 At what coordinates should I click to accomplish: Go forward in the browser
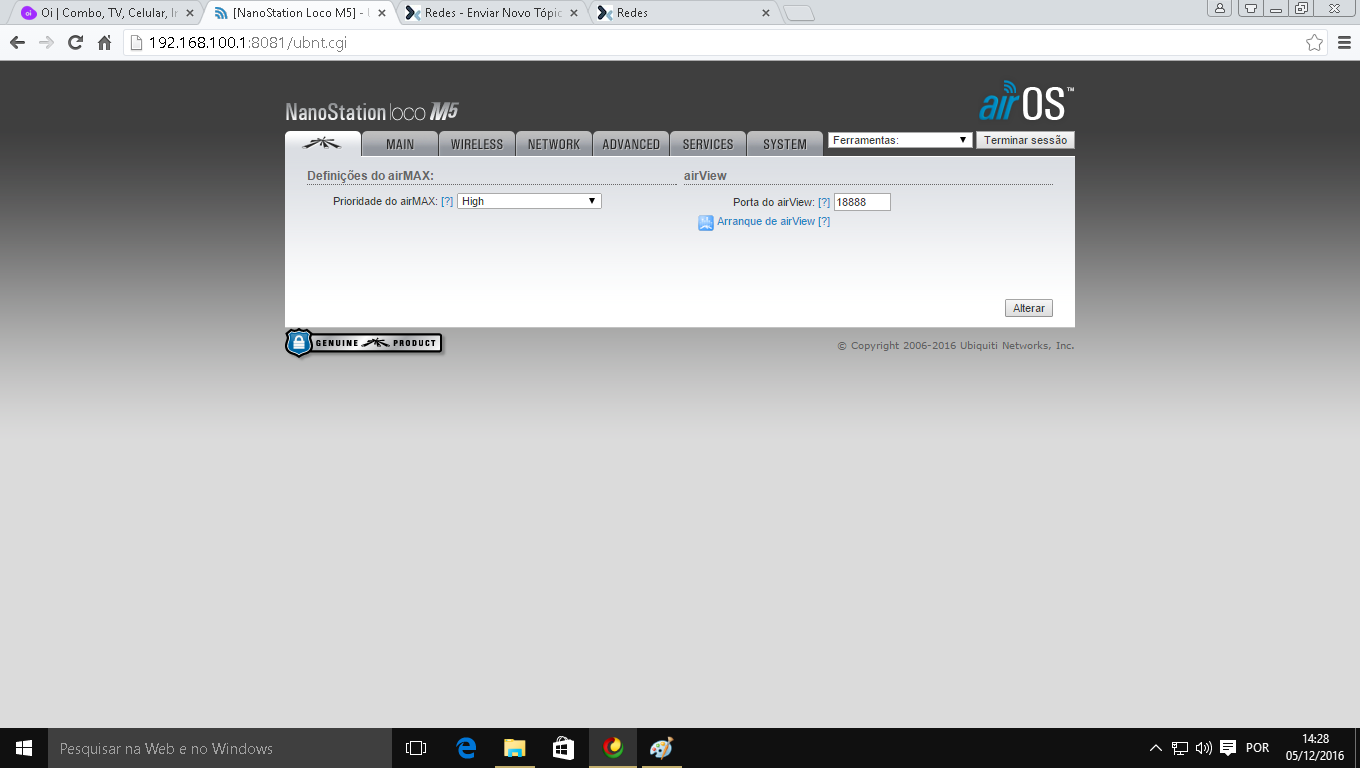coord(46,43)
